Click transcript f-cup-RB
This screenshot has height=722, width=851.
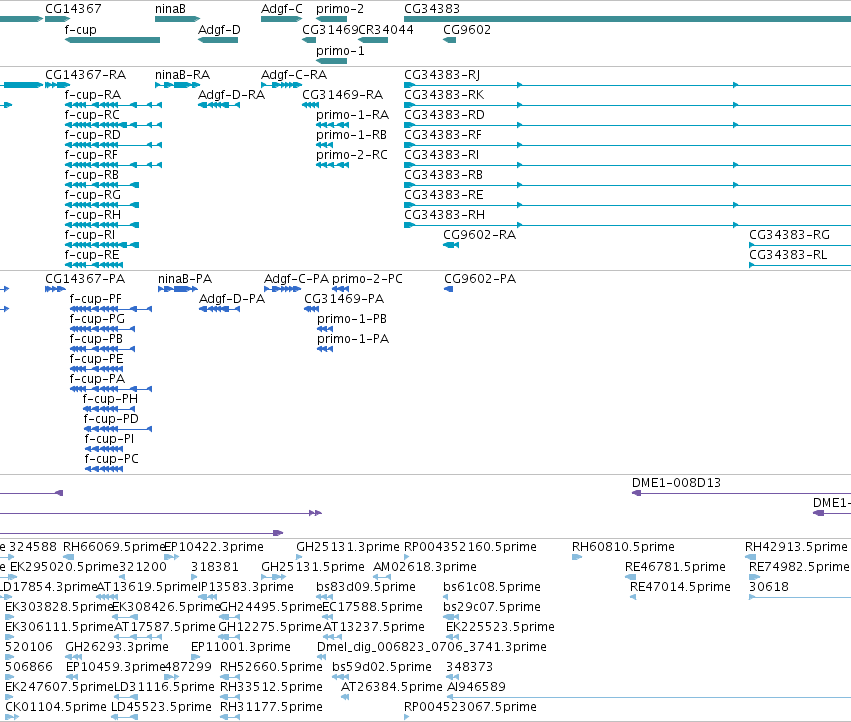click(x=92, y=175)
